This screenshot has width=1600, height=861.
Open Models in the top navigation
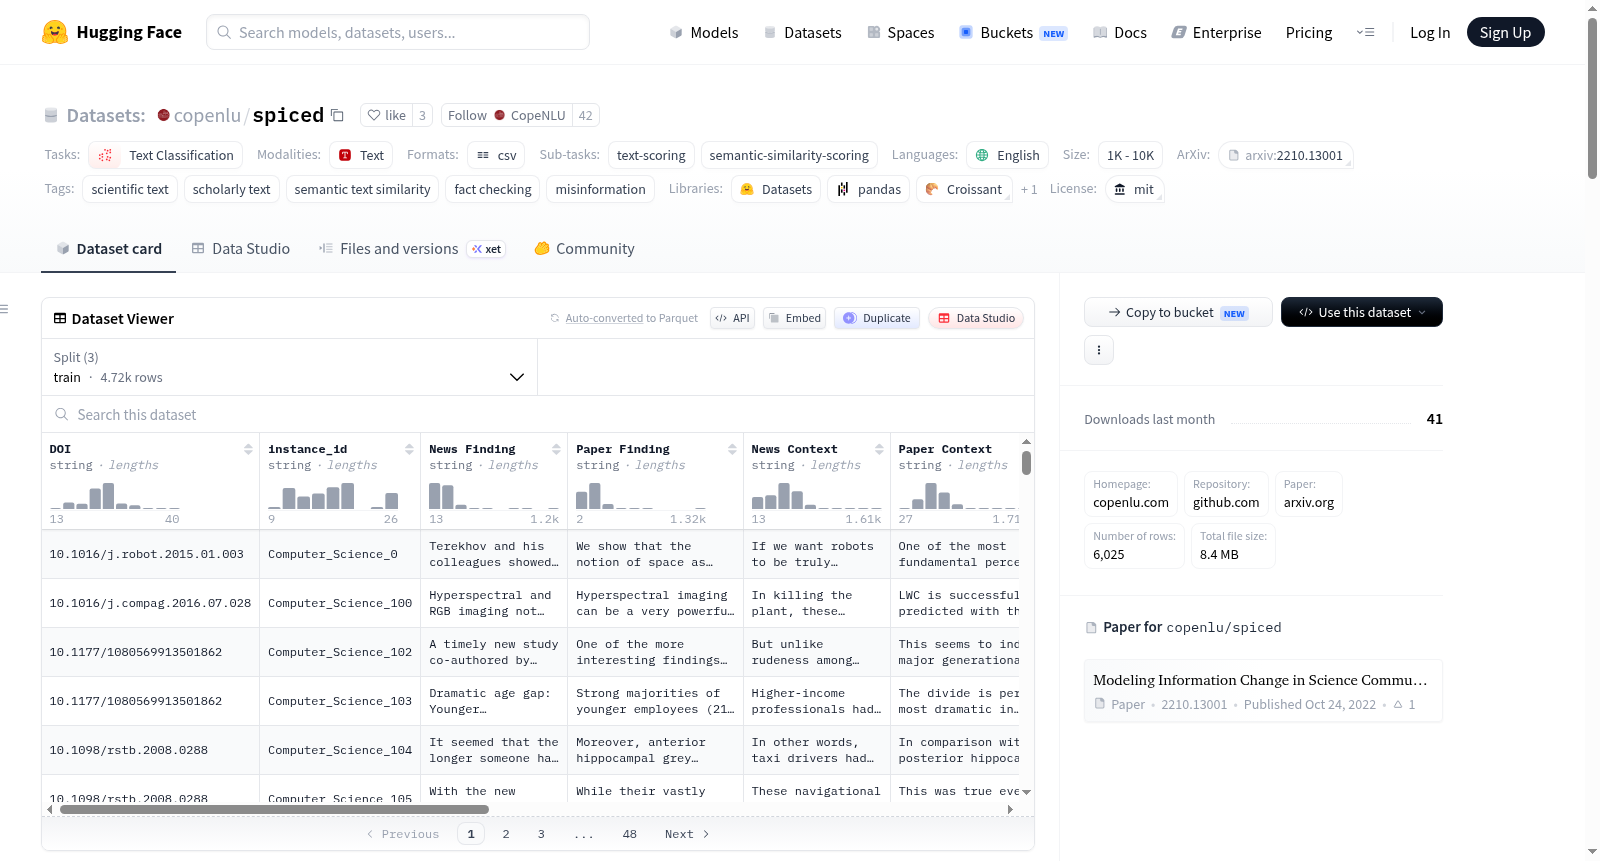[704, 32]
